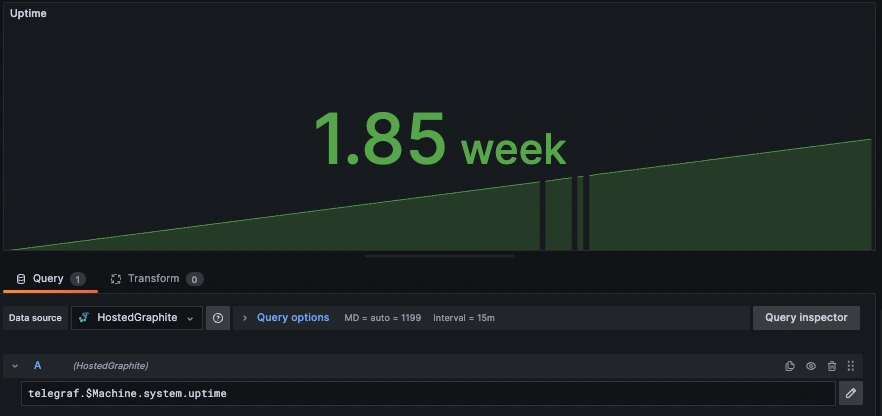Image resolution: width=882 pixels, height=416 pixels.
Task: Toggle visibility of query A
Action: tap(811, 366)
